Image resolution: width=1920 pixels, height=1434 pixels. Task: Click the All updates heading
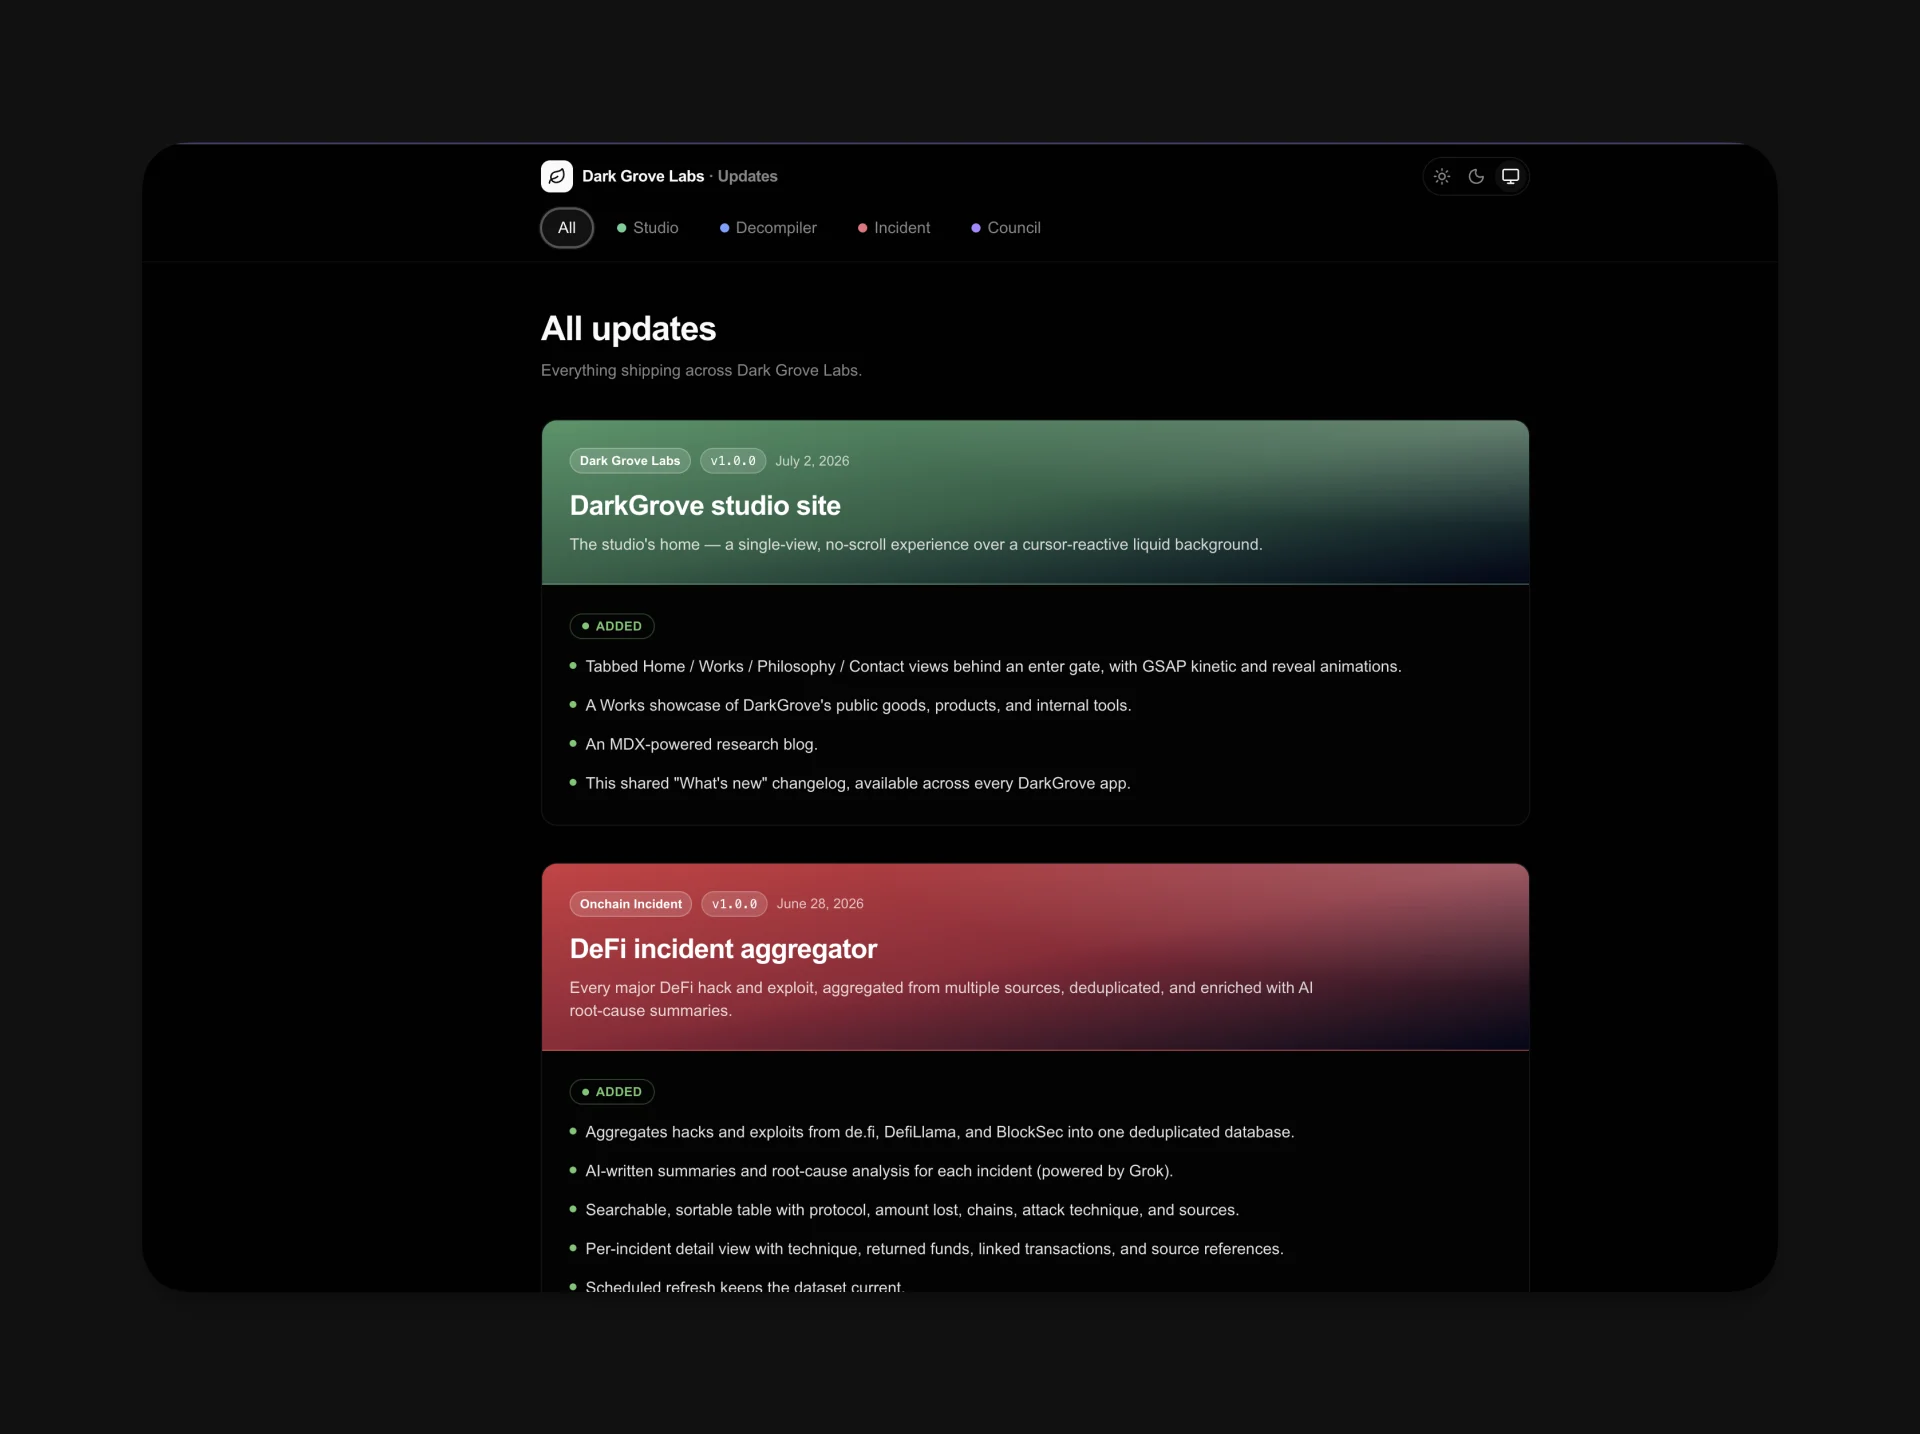point(628,329)
